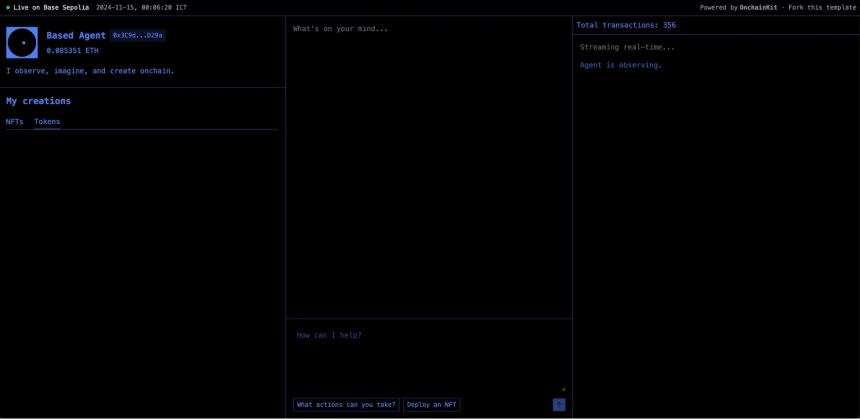Click the "Live on Base Sepolia" label
860x419 pixels.
(x=51, y=8)
